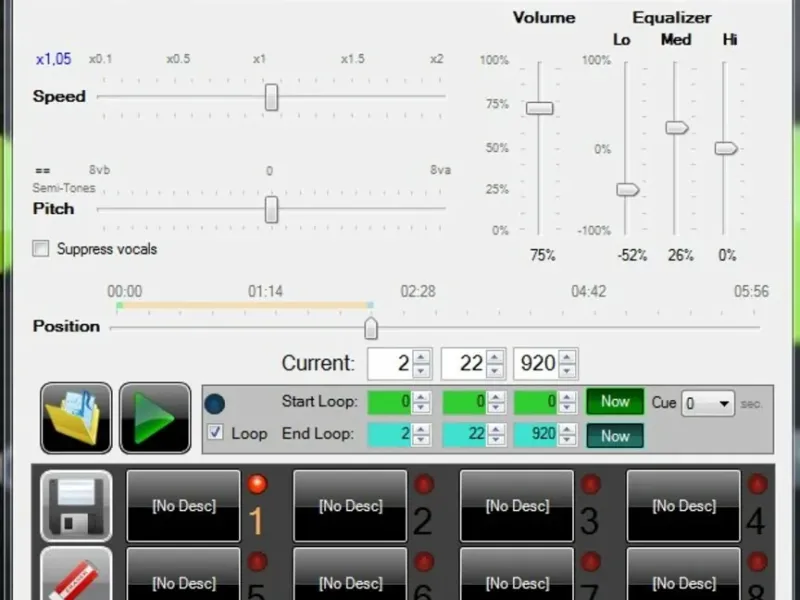Click the red LED for preset 5
This screenshot has width=800, height=600.
pyautogui.click(x=257, y=561)
